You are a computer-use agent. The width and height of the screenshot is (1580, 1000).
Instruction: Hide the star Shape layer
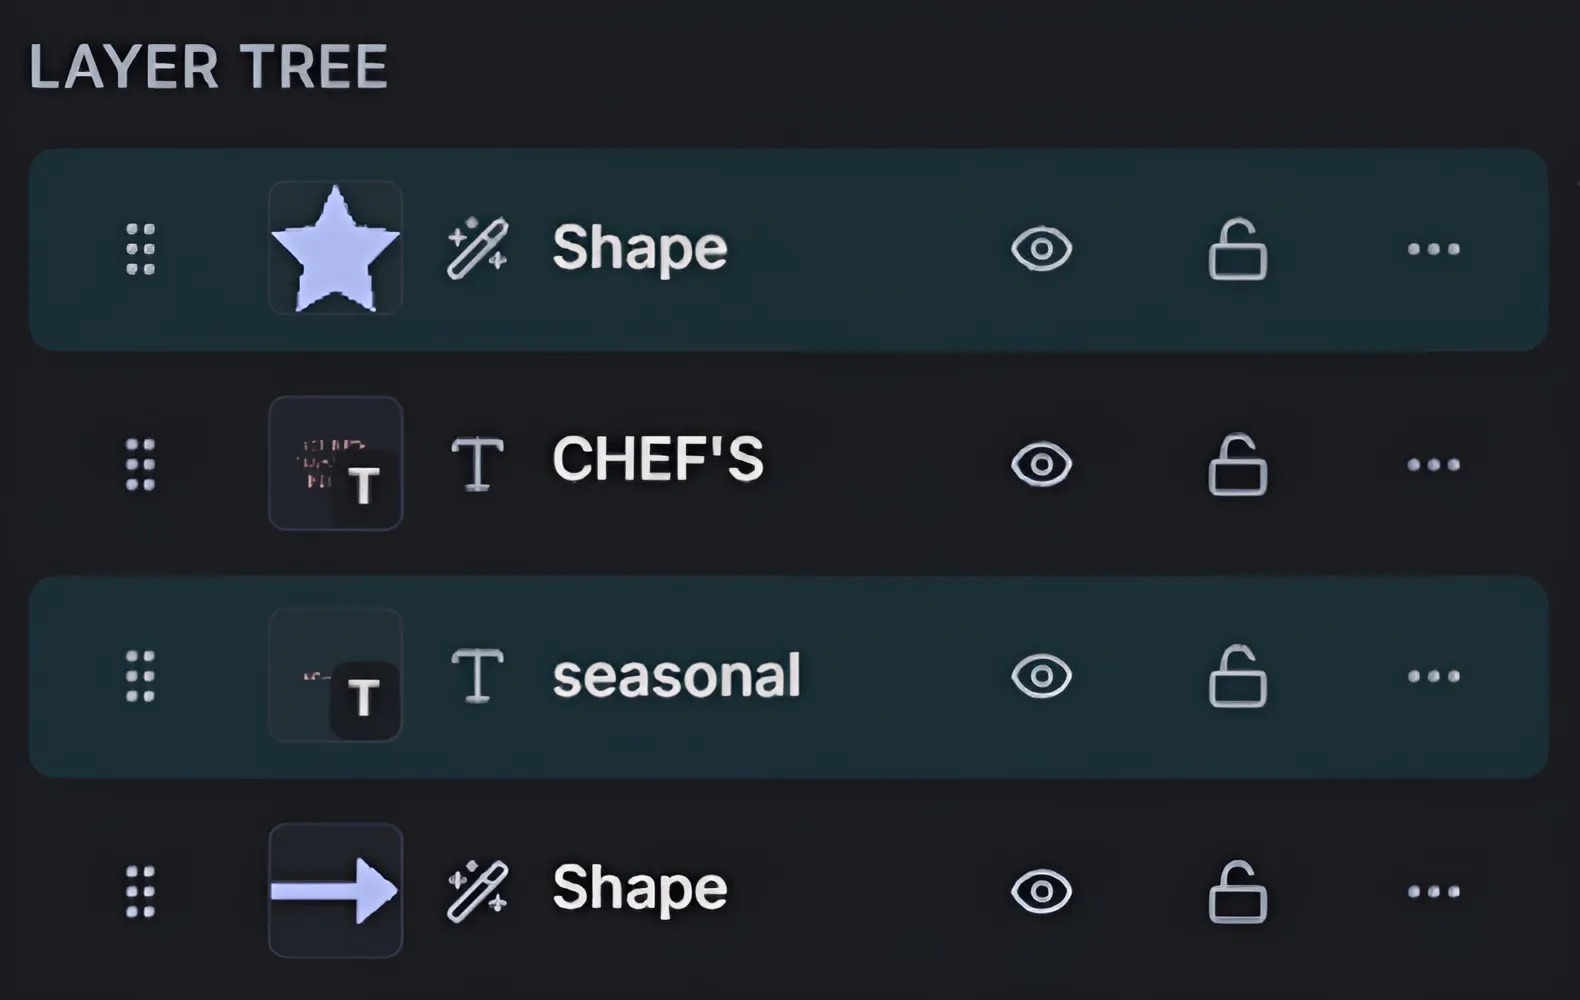(1041, 249)
